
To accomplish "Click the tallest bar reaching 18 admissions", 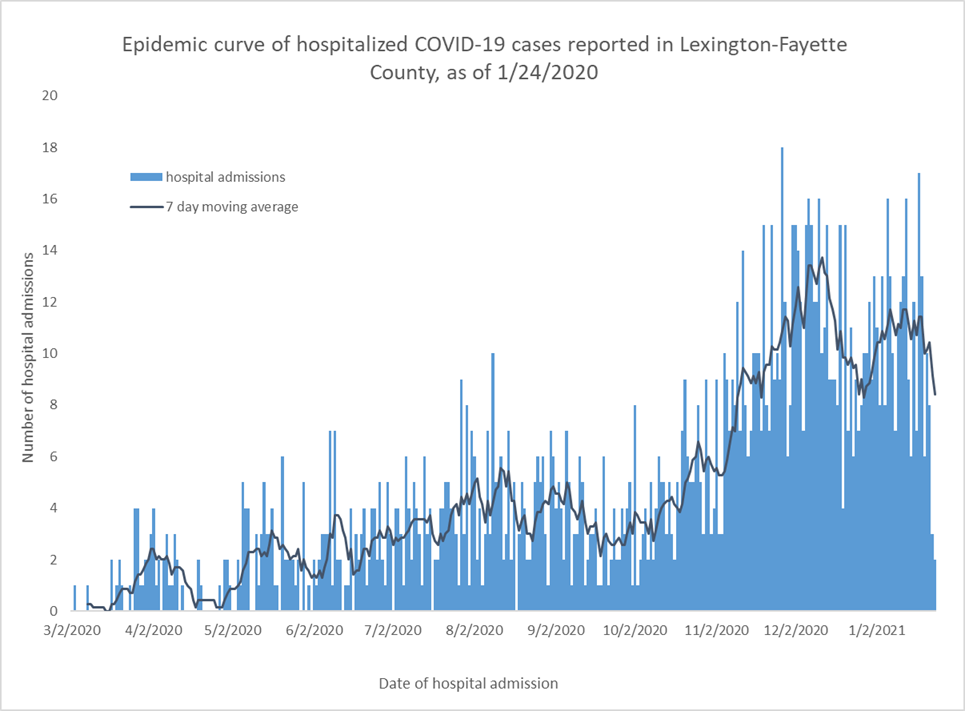I will 782,380.
